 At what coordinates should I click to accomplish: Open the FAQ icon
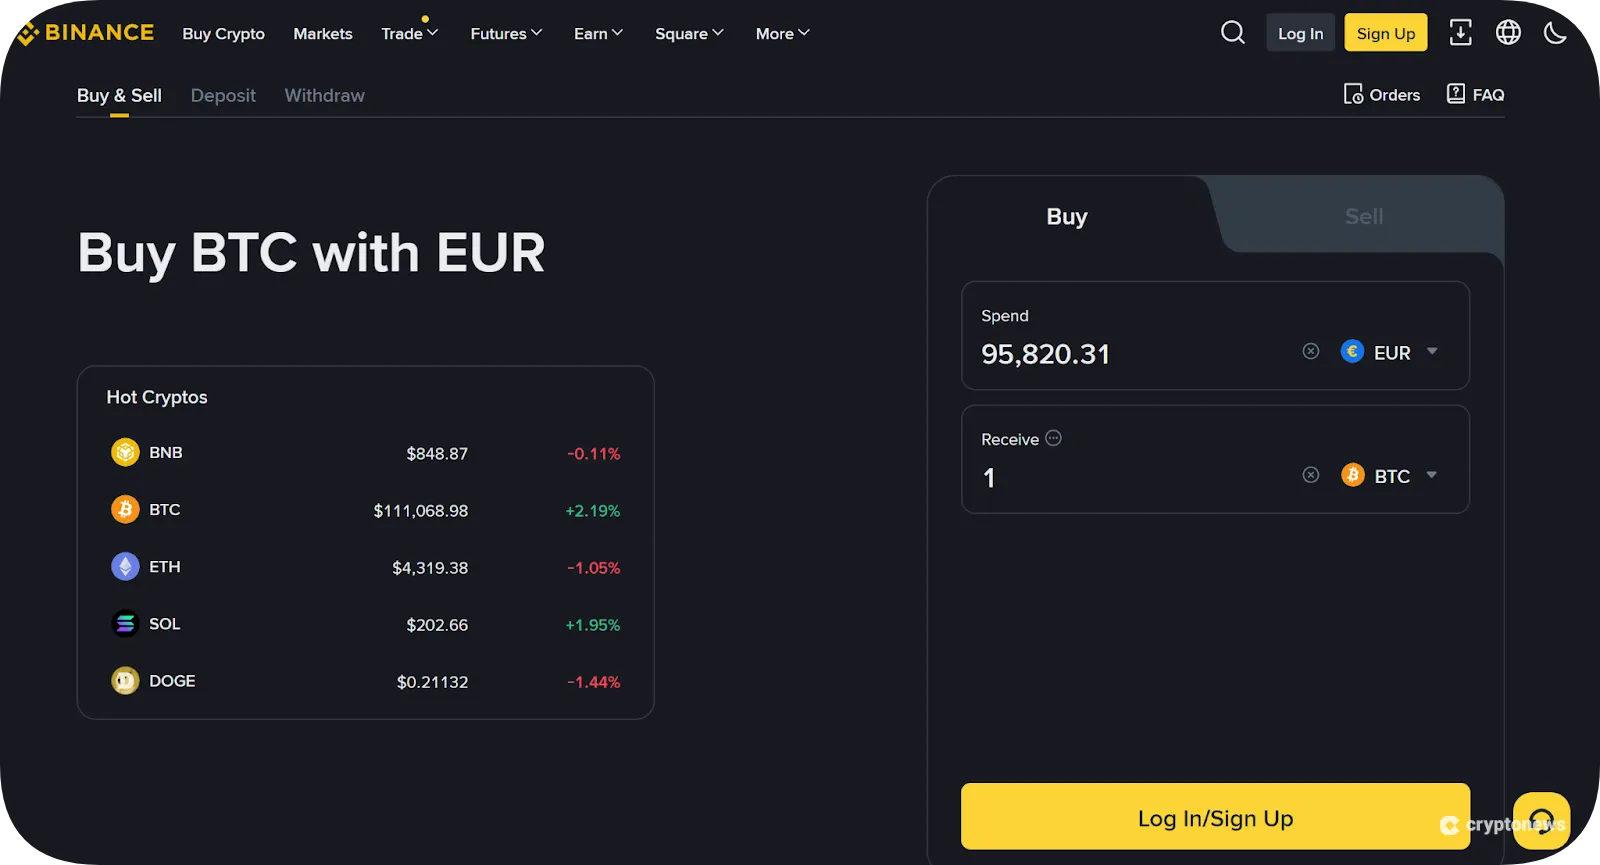click(x=1455, y=93)
